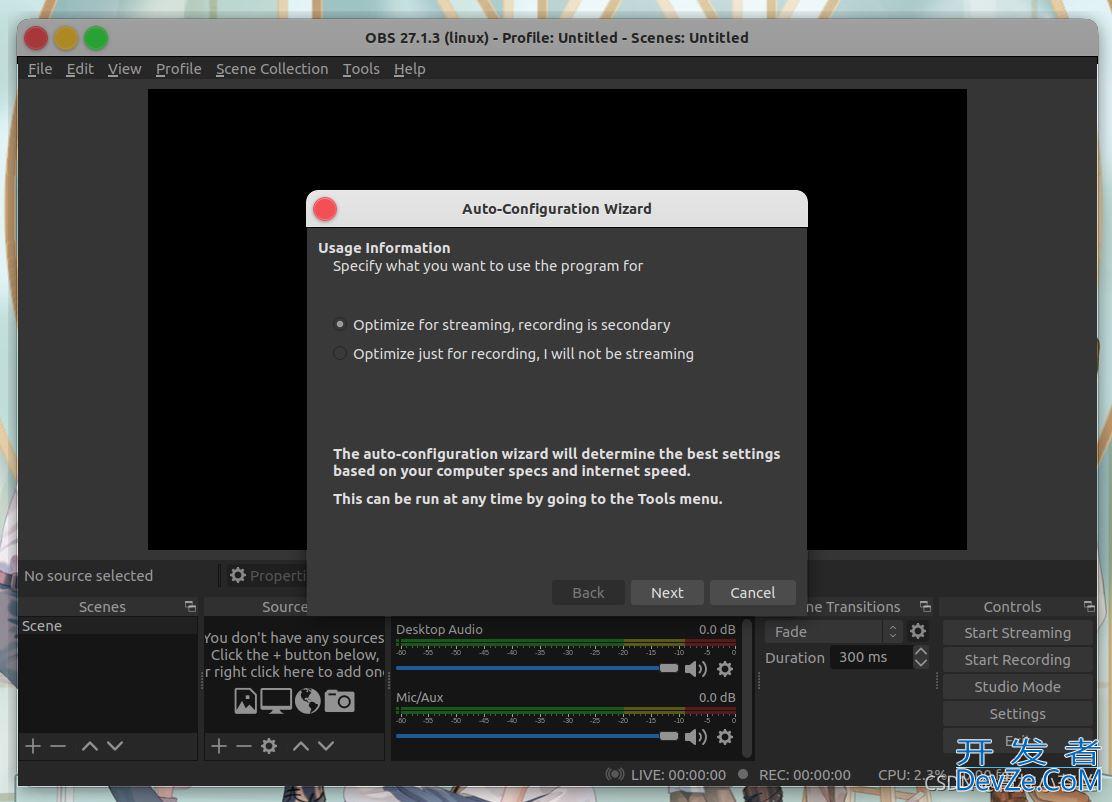Click the camera source icon
Image resolution: width=1112 pixels, height=802 pixels.
(339, 701)
